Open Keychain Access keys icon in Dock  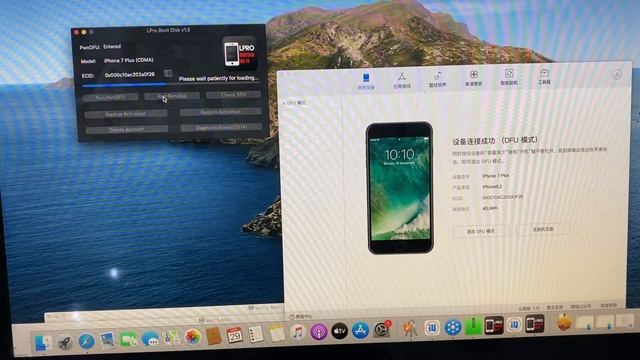point(410,328)
